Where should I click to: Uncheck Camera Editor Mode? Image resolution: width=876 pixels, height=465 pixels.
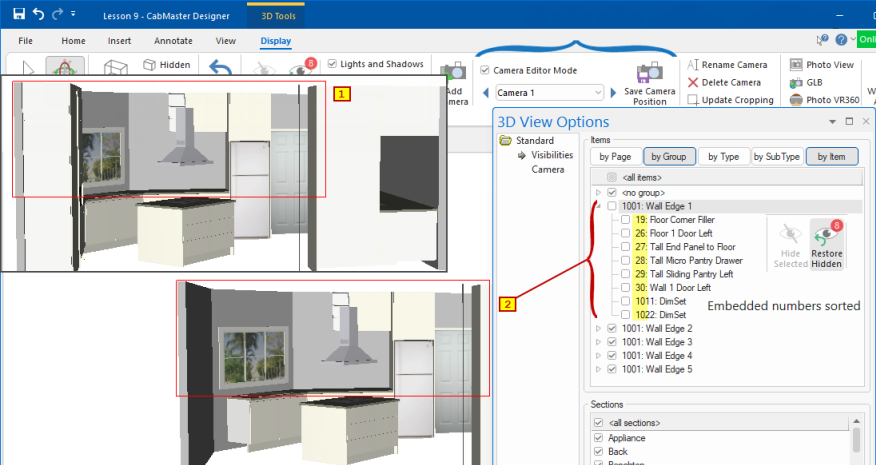coord(485,71)
